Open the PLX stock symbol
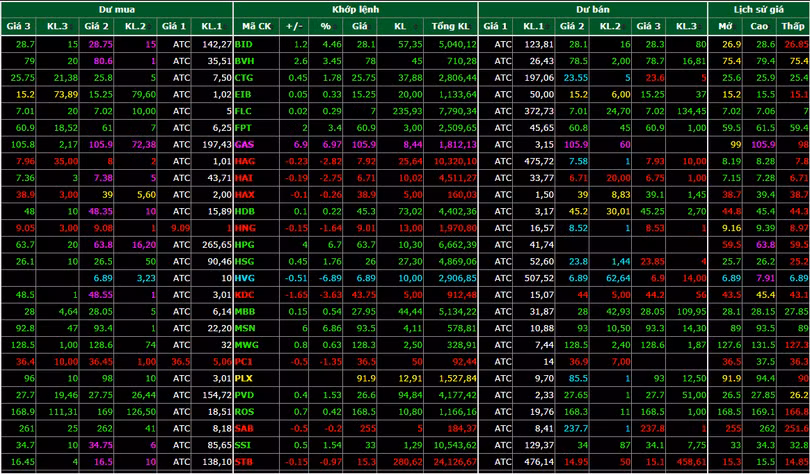The width and height of the screenshot is (810, 474). point(244,378)
